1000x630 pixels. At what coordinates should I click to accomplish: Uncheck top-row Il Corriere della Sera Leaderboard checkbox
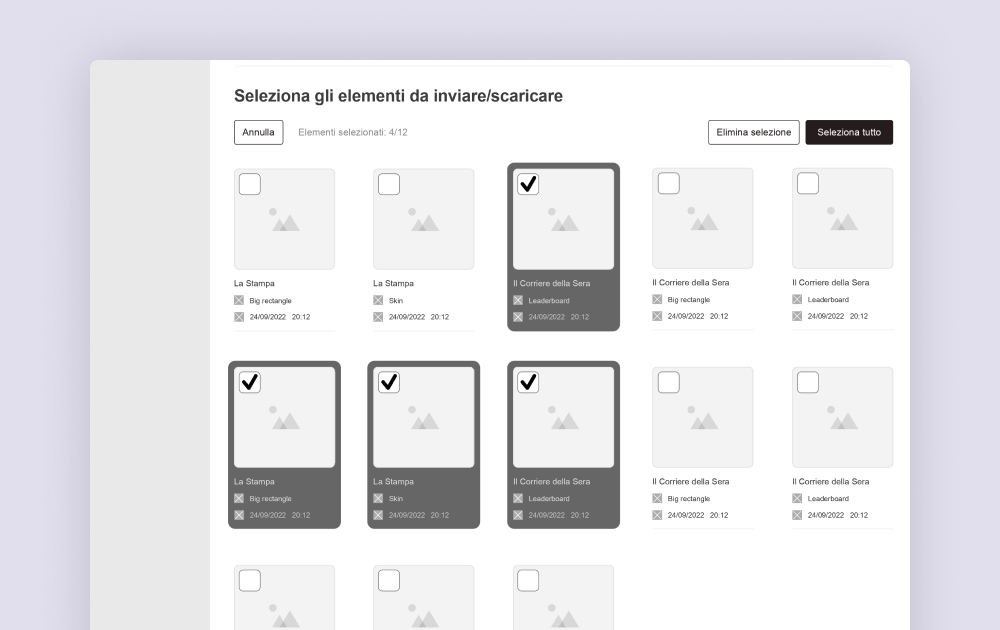tap(528, 184)
